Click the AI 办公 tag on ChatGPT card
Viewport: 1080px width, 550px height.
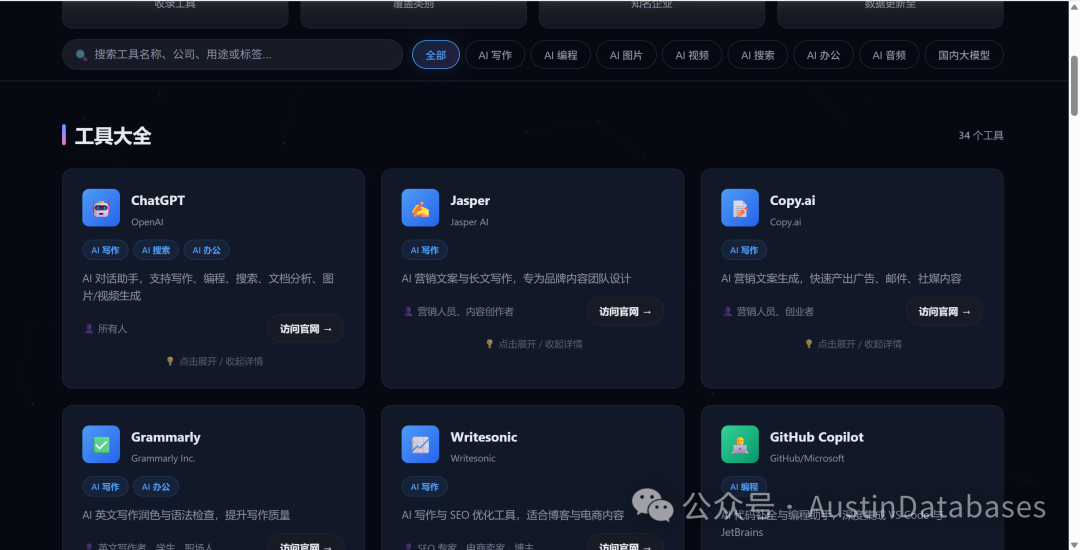click(x=207, y=251)
